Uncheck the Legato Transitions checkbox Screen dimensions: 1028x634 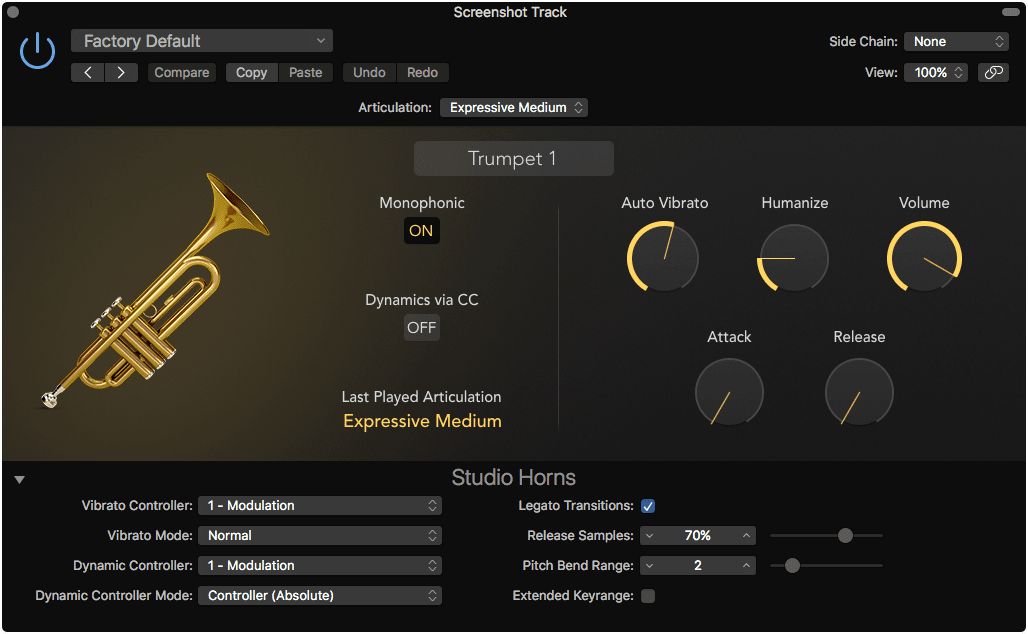[648, 506]
